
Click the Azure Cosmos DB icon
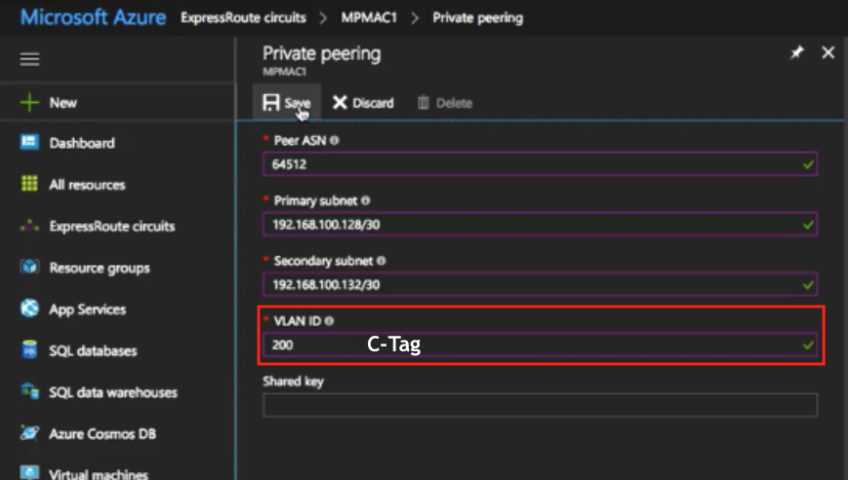[29, 433]
